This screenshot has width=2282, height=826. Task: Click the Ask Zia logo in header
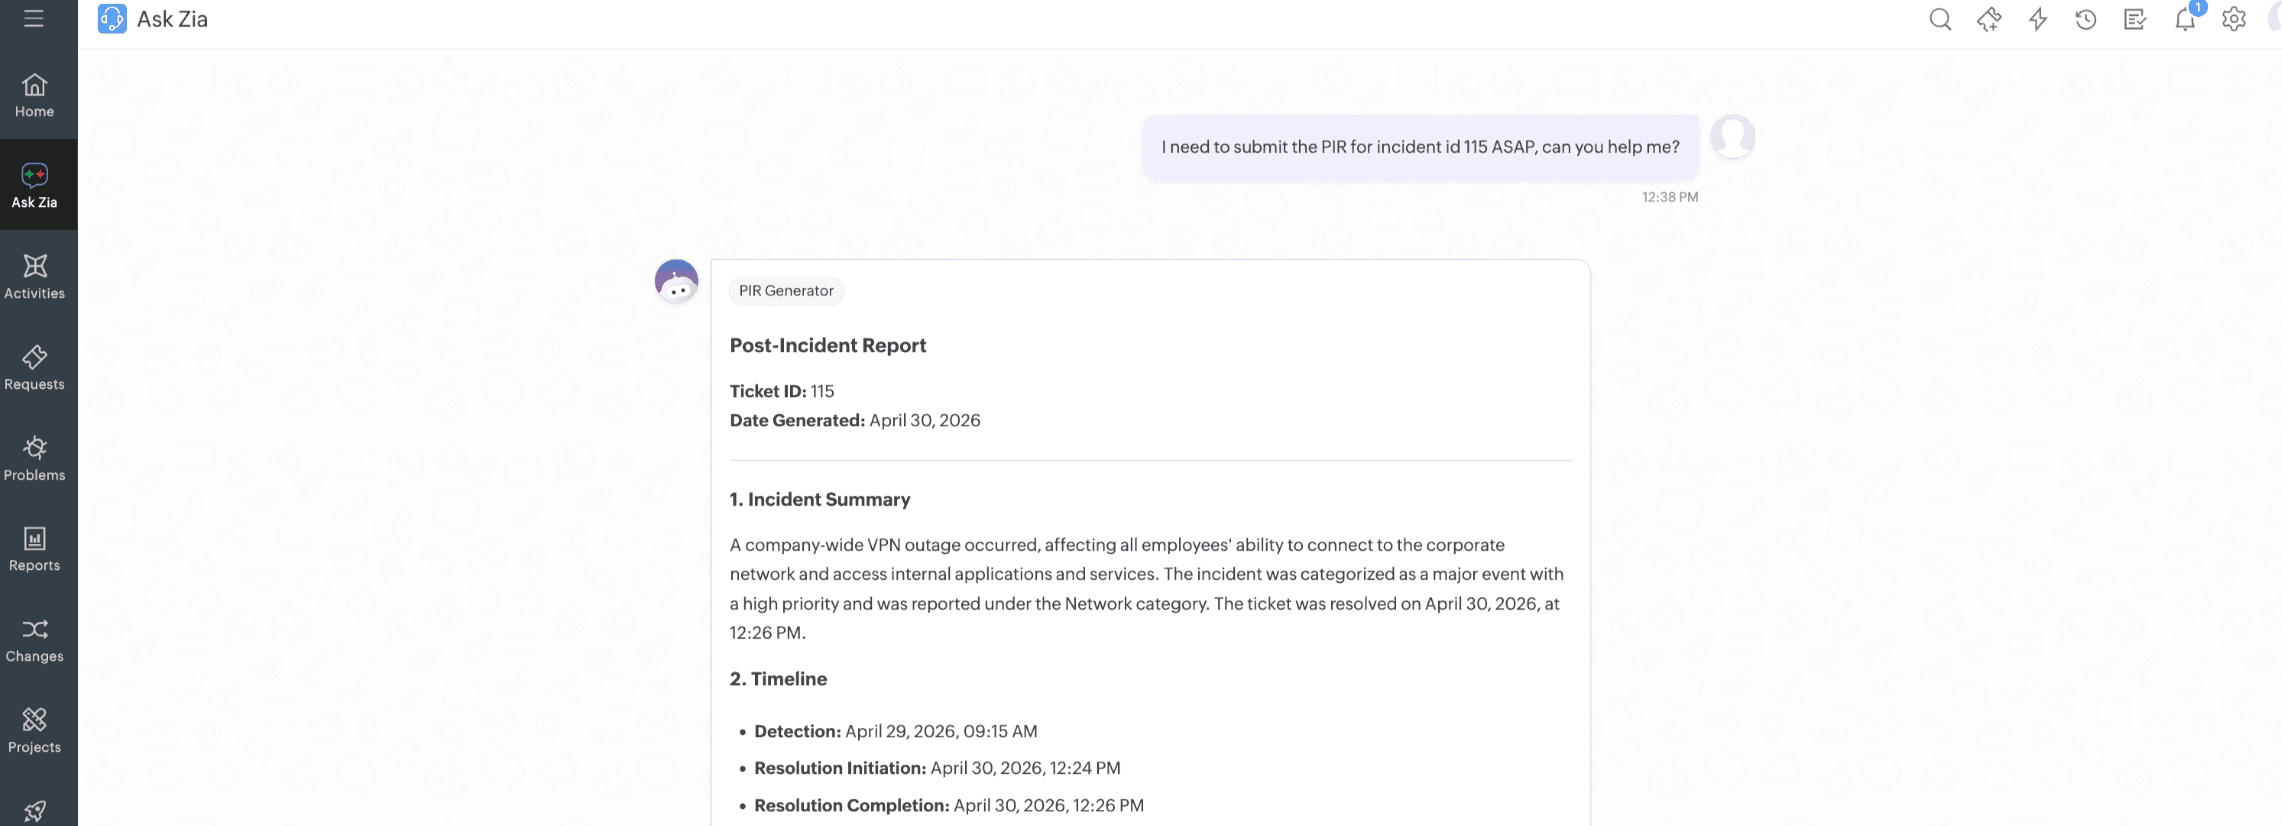coord(112,19)
